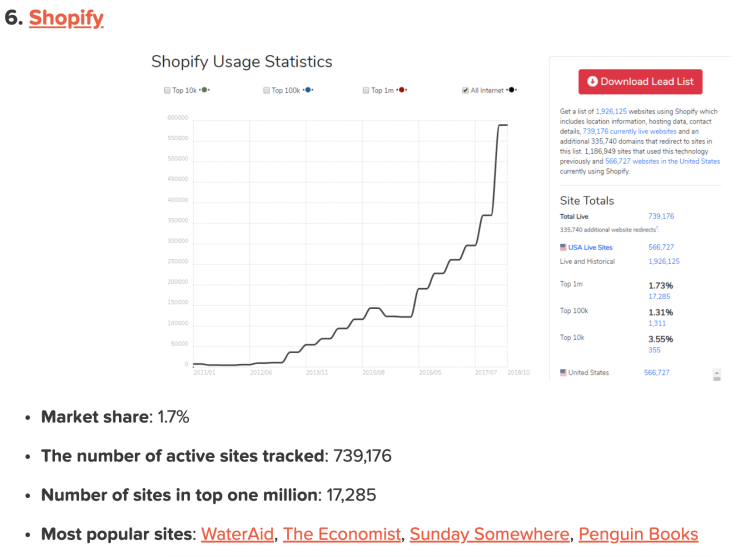
Task: Click the Download Lead List button
Action: (x=640, y=82)
